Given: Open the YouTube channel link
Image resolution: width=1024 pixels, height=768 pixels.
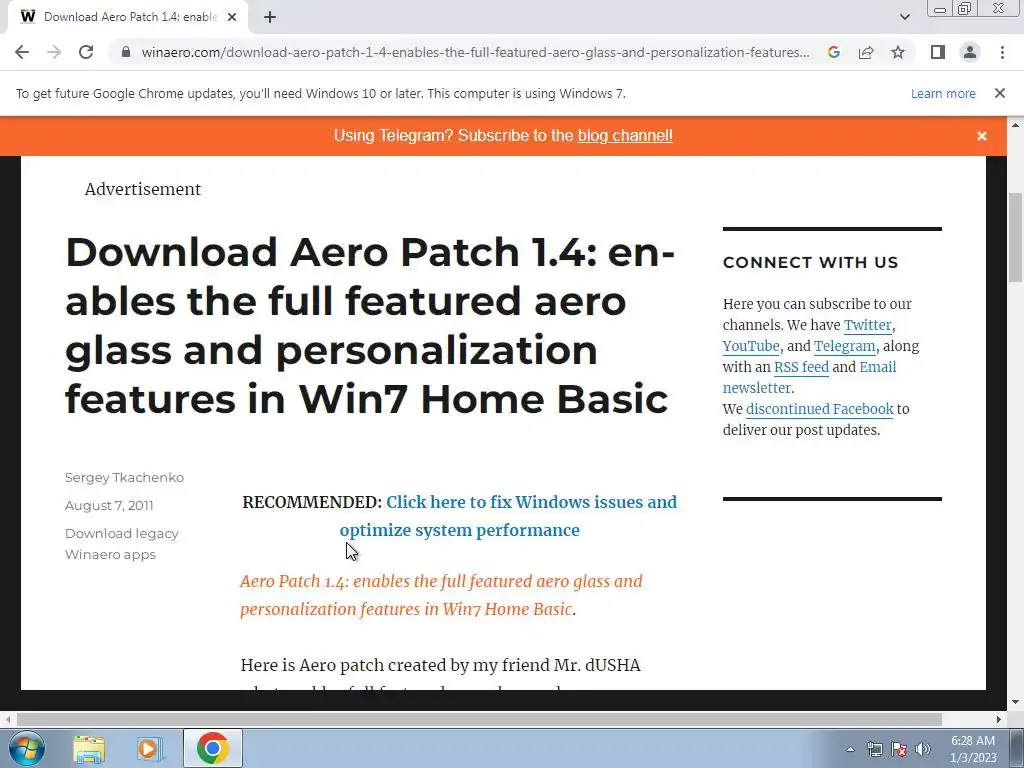Looking at the screenshot, I should [x=751, y=345].
